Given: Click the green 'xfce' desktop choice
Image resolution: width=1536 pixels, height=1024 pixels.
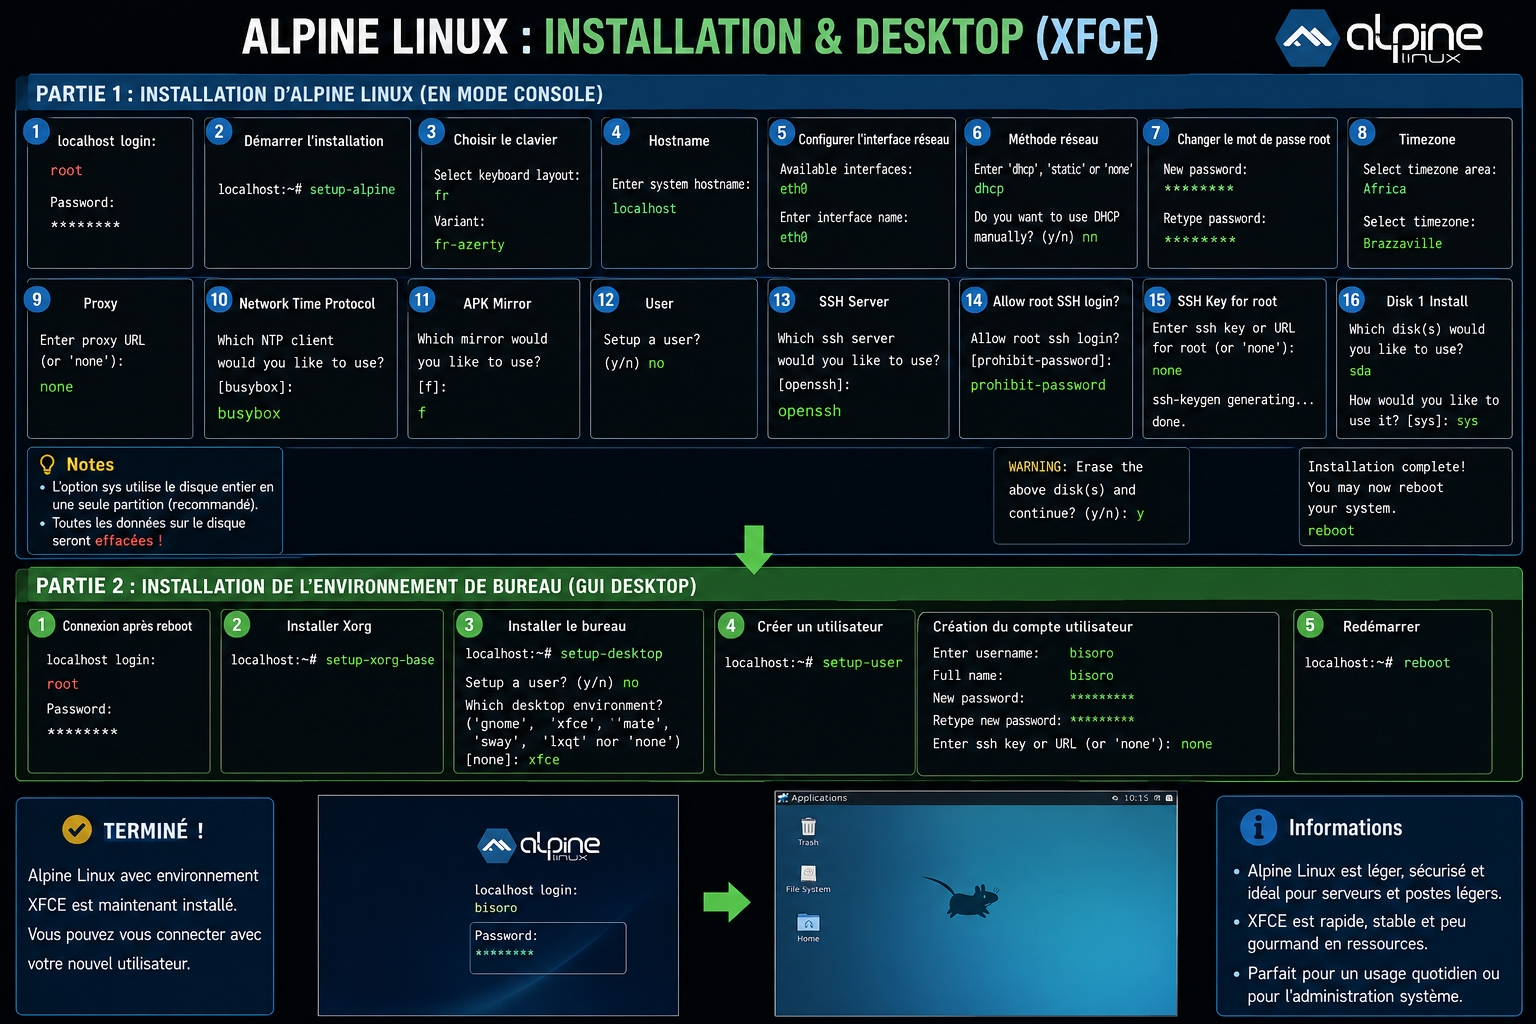Looking at the screenshot, I should tap(544, 760).
